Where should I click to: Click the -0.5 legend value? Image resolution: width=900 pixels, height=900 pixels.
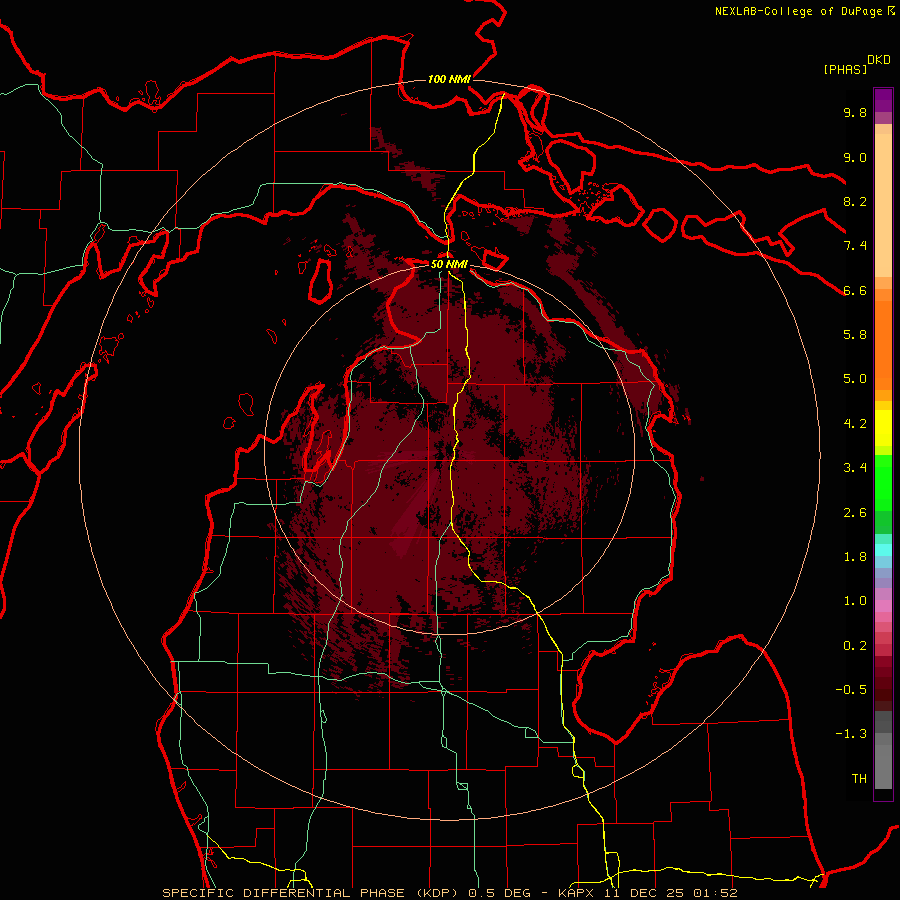tap(851, 690)
